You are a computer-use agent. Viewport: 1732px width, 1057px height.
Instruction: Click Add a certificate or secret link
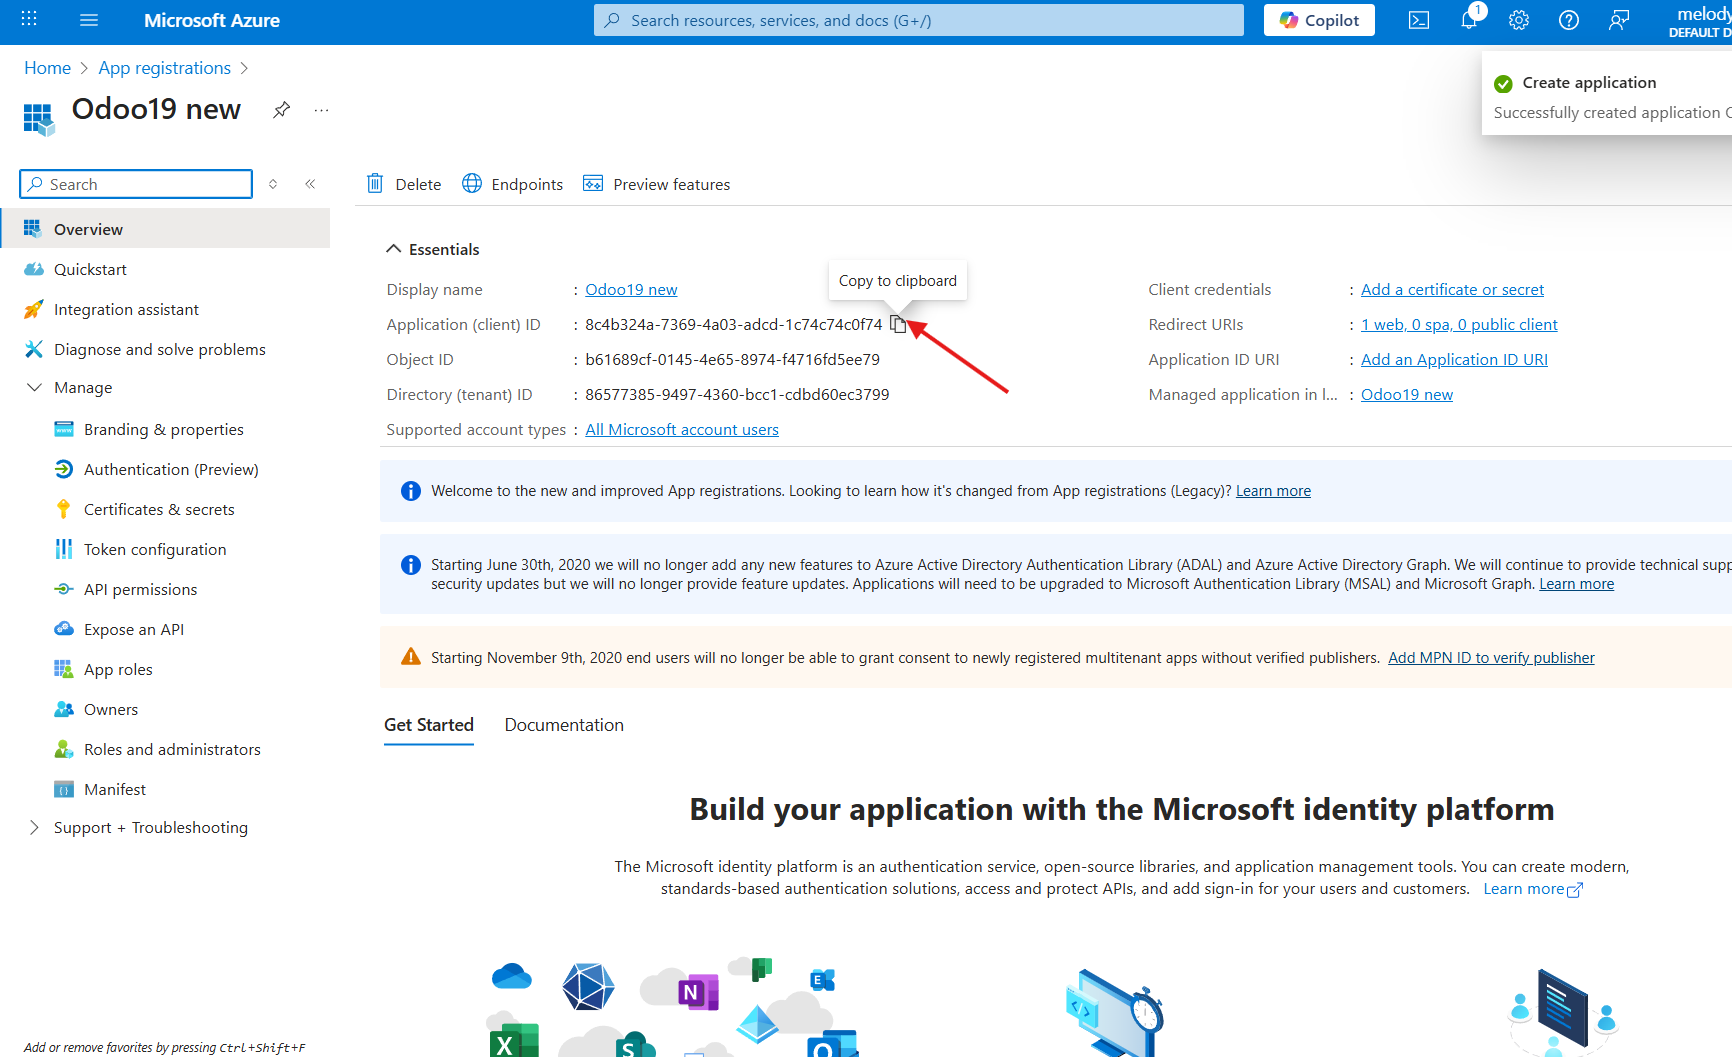point(1452,289)
